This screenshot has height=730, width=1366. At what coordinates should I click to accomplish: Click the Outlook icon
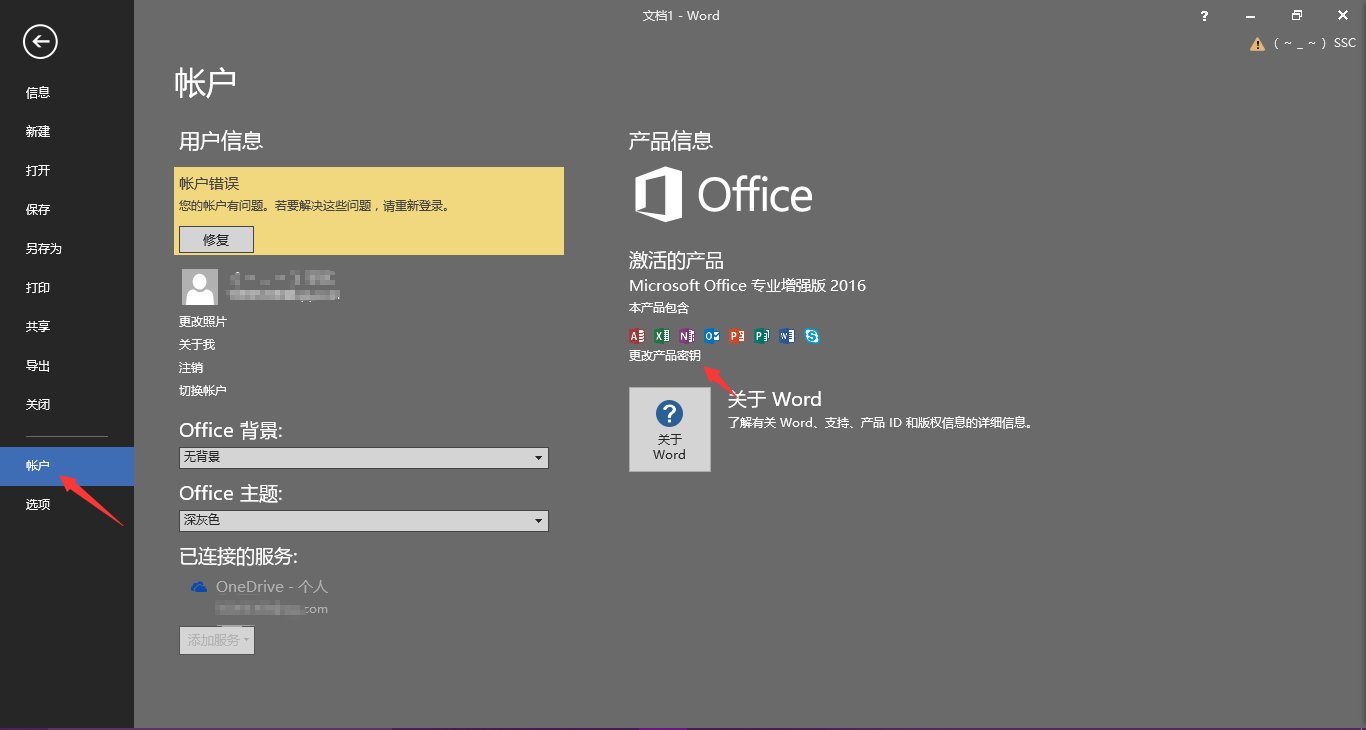point(711,336)
